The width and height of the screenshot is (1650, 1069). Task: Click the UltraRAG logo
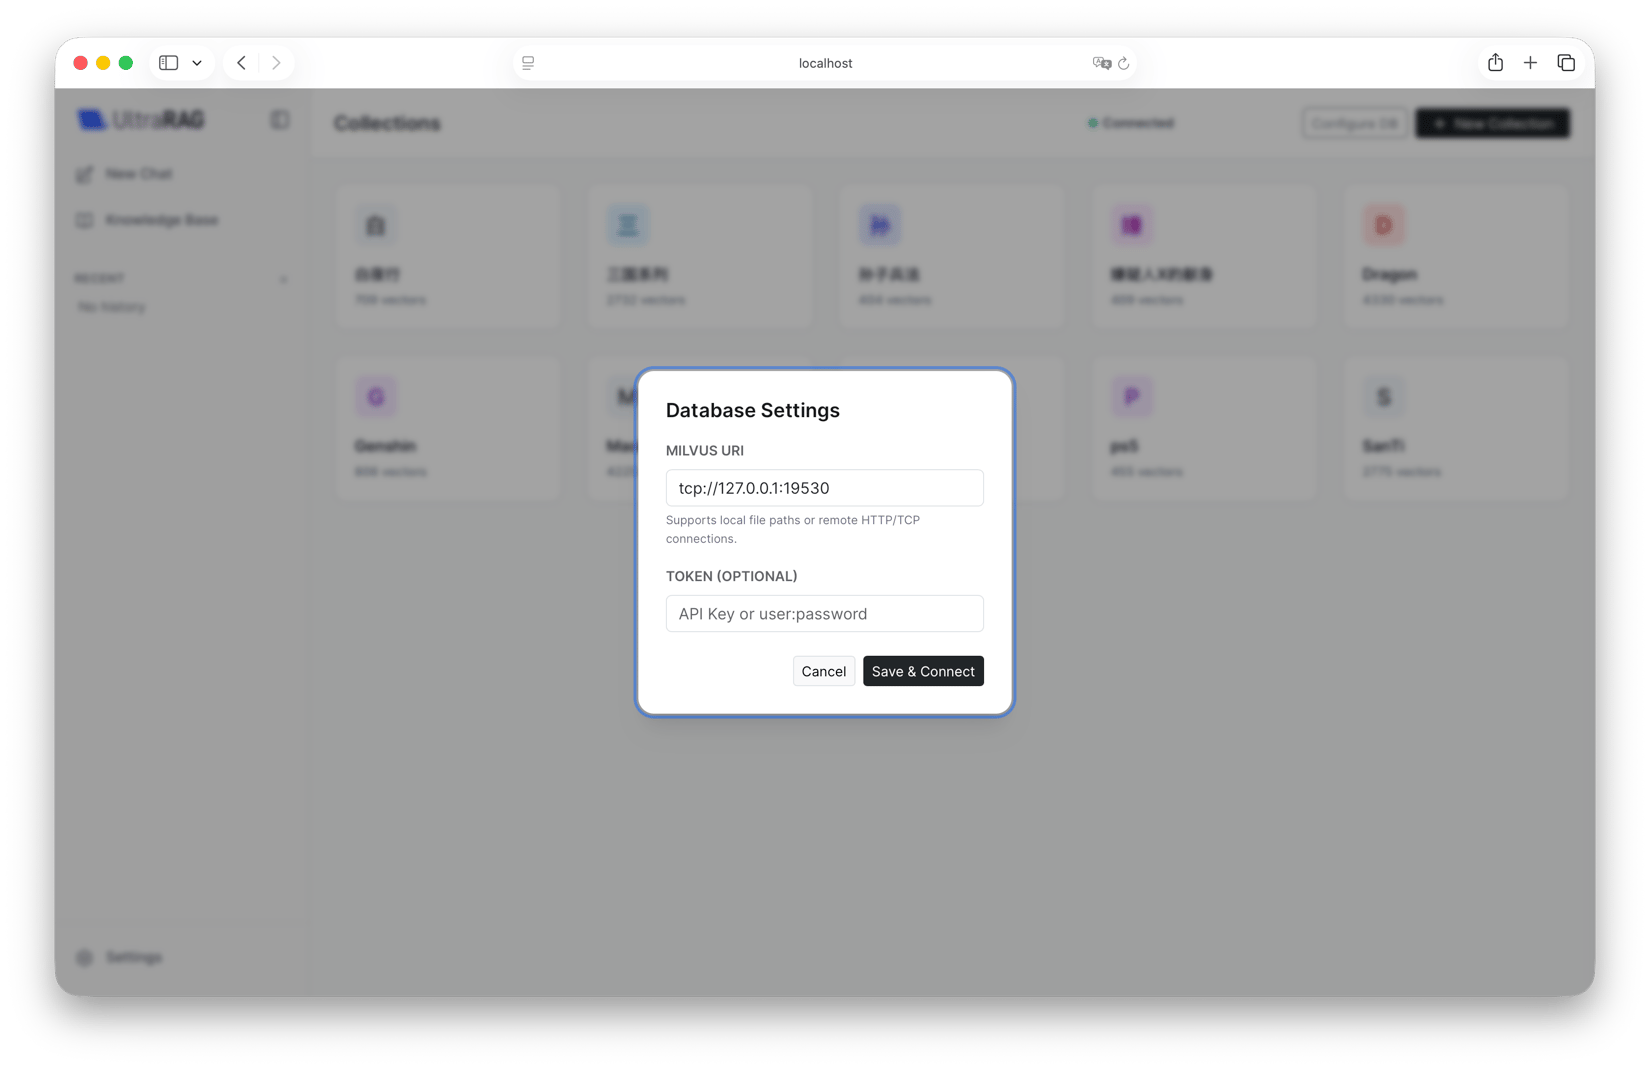click(x=141, y=120)
